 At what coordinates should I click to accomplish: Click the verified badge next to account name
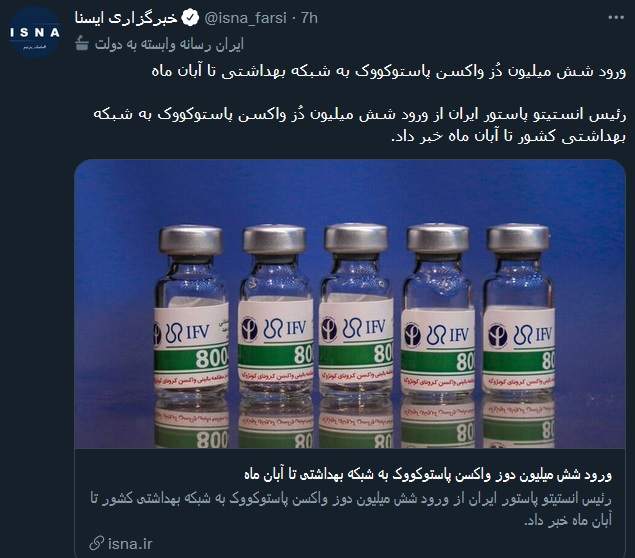point(190,18)
